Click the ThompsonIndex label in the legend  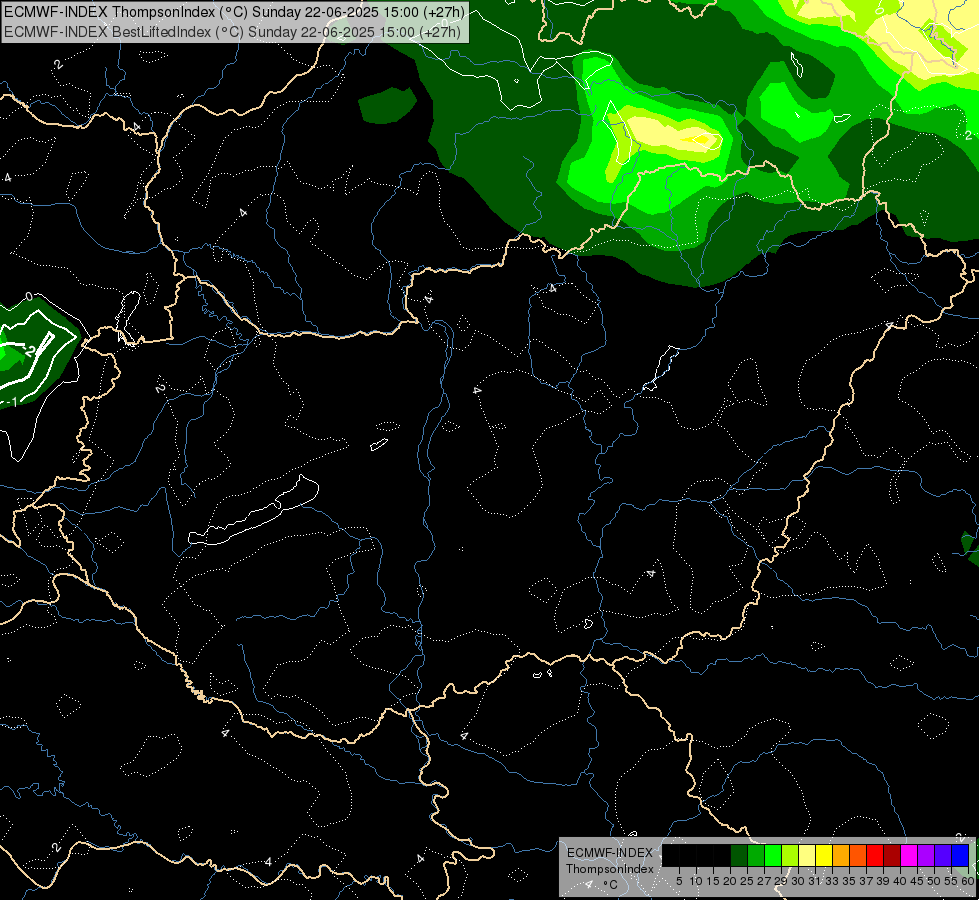(x=610, y=869)
